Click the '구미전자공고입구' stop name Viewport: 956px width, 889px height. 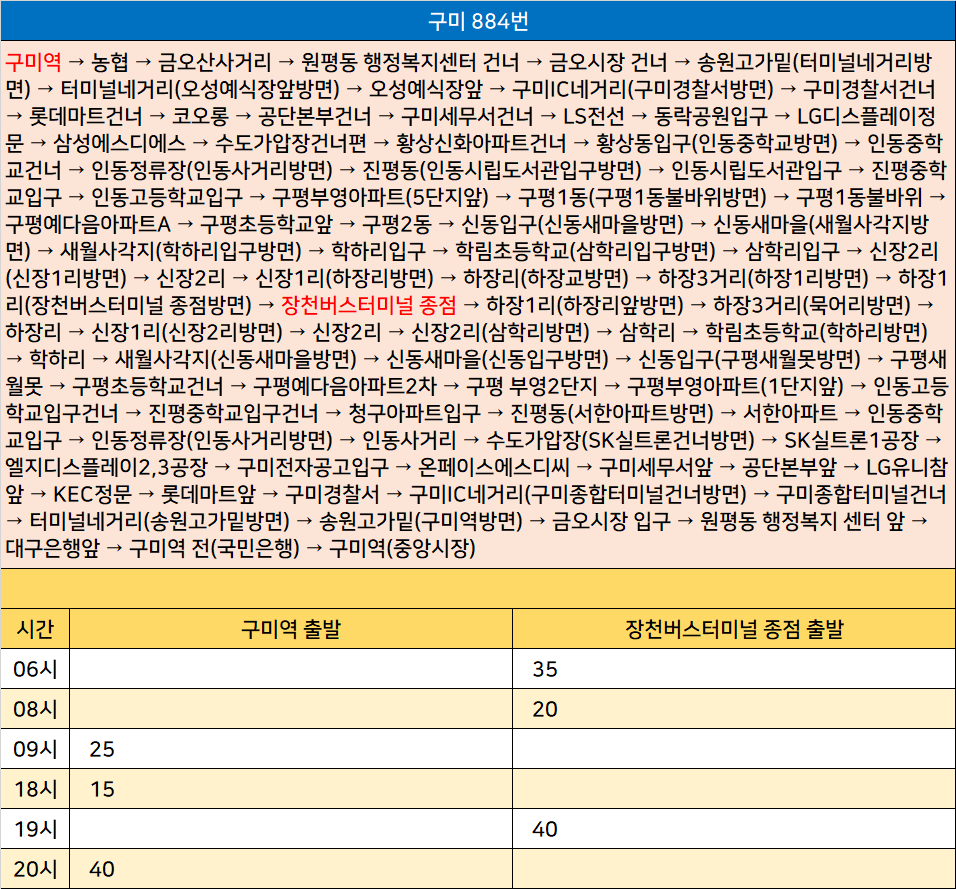(x=313, y=467)
